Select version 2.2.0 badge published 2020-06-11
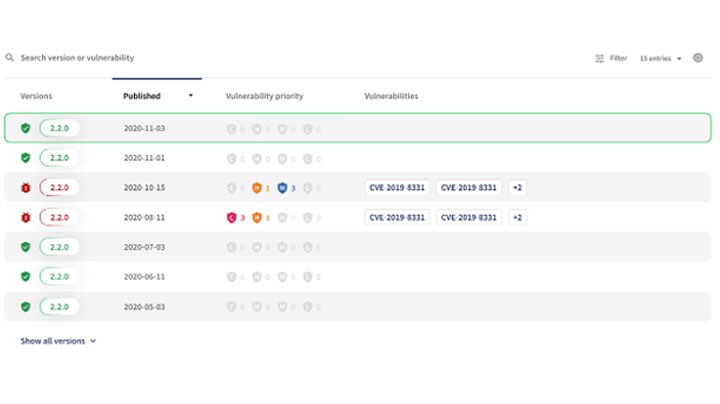The height and width of the screenshot is (404, 720). point(59,277)
